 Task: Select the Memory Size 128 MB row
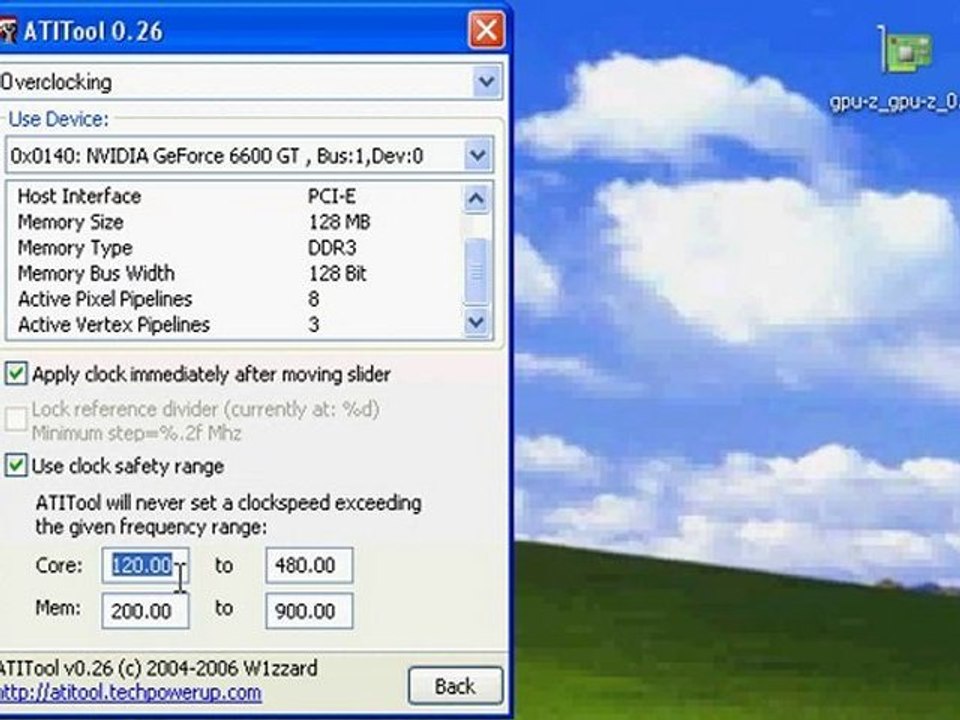coord(234,222)
